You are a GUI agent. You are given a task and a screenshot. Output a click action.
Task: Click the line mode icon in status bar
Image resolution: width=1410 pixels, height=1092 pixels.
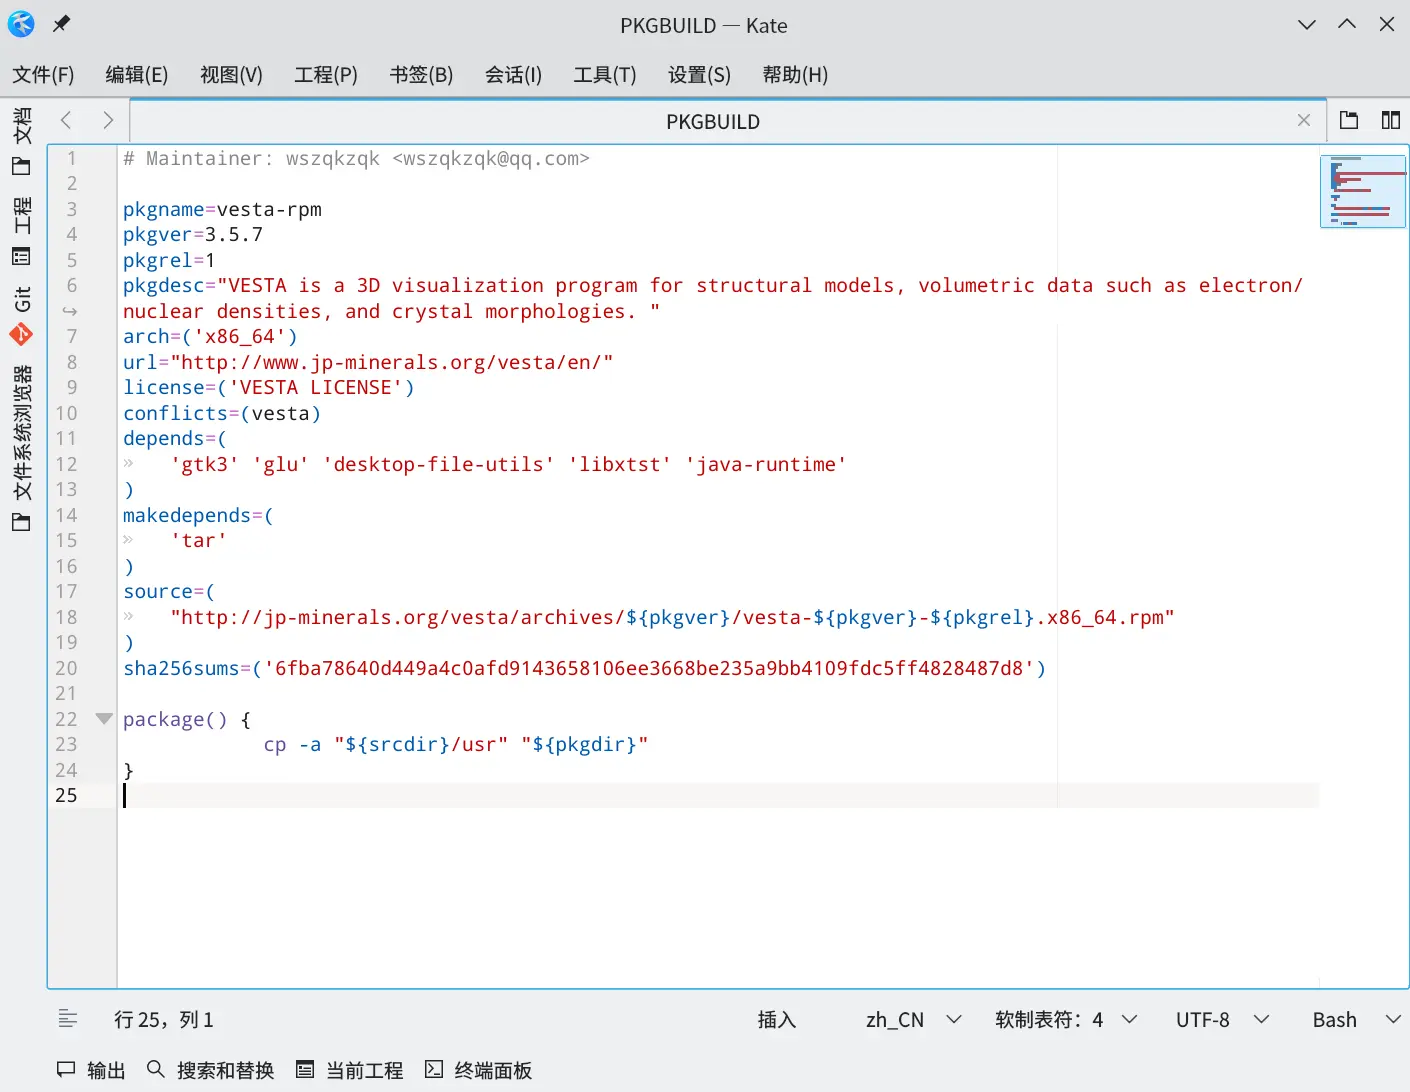tap(68, 1019)
